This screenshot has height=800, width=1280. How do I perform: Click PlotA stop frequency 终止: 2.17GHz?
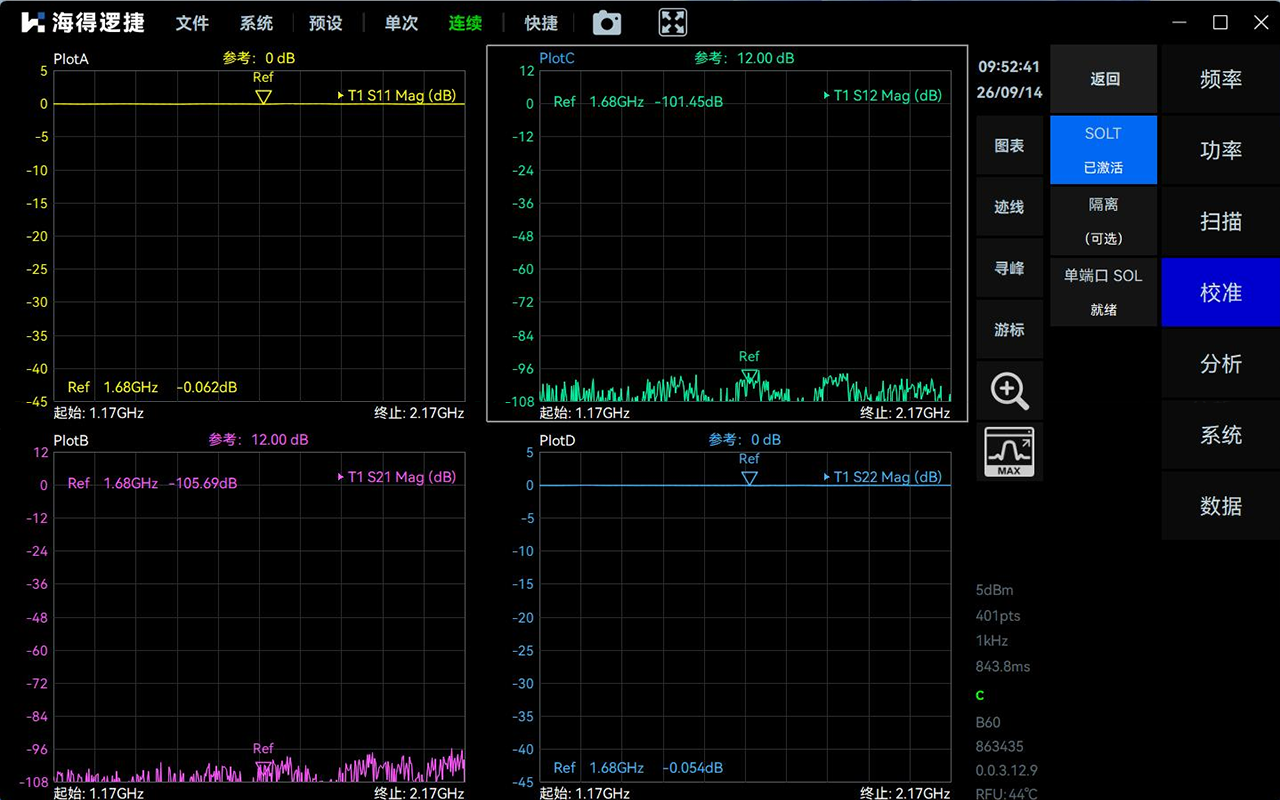click(419, 412)
